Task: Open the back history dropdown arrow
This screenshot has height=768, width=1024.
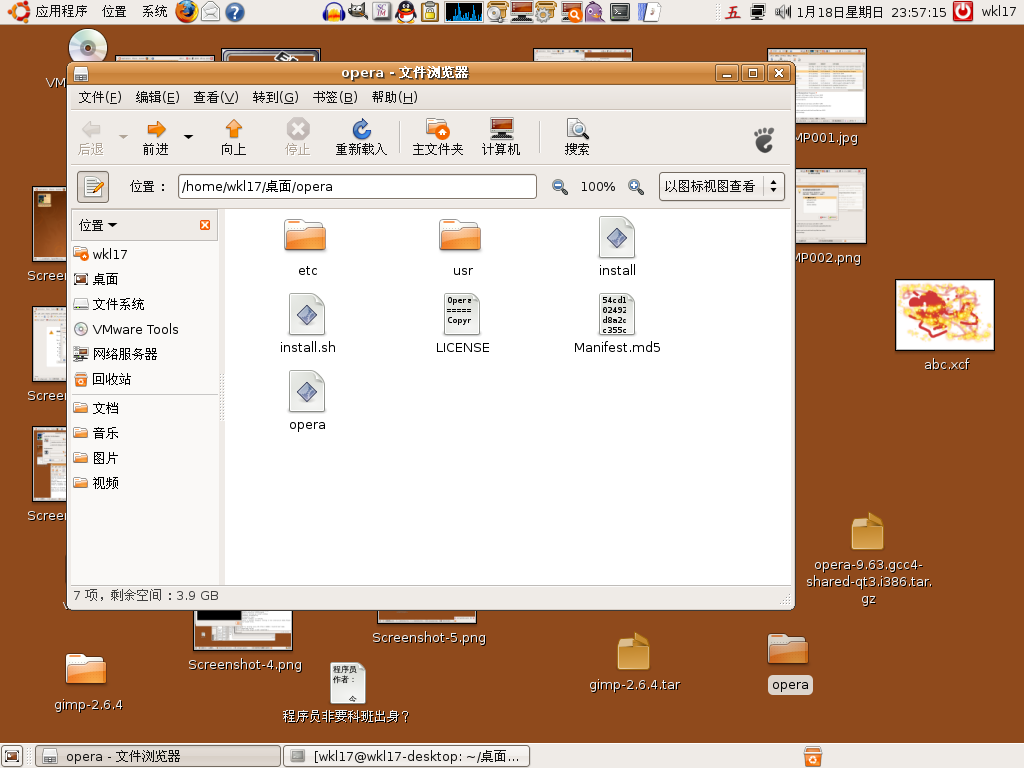Action: (x=123, y=137)
